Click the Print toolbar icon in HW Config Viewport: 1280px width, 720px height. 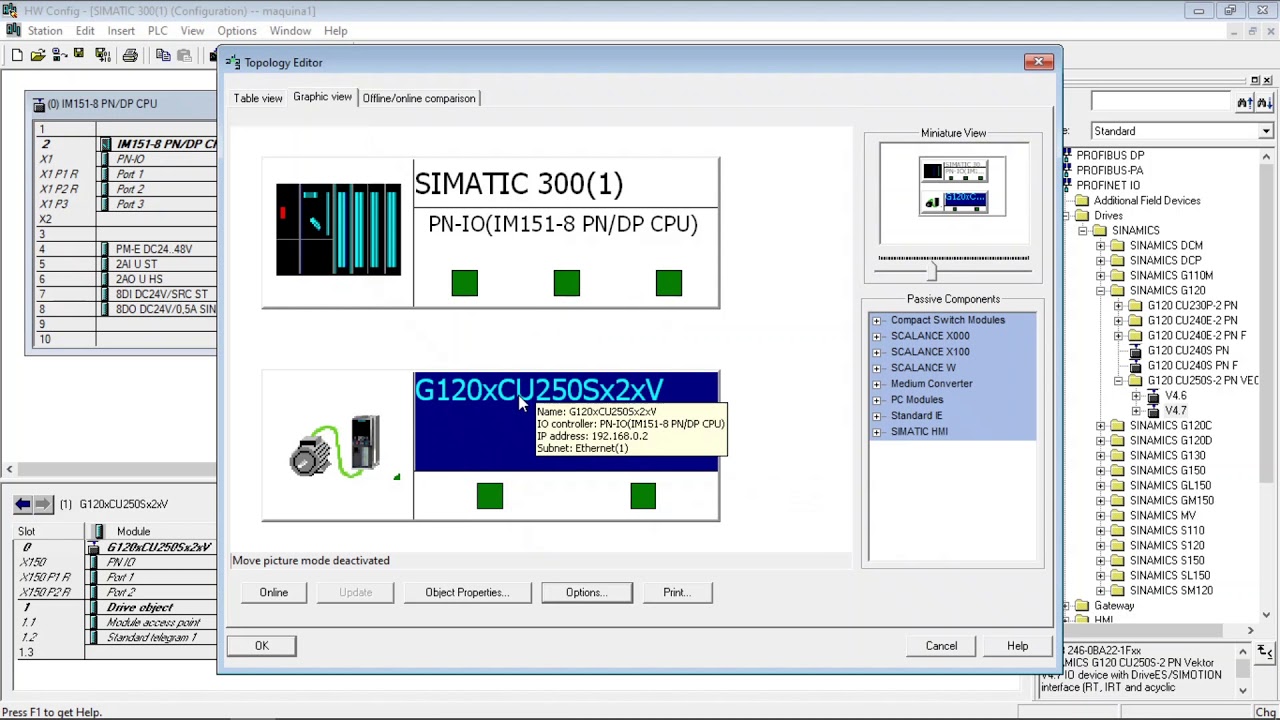coord(130,55)
